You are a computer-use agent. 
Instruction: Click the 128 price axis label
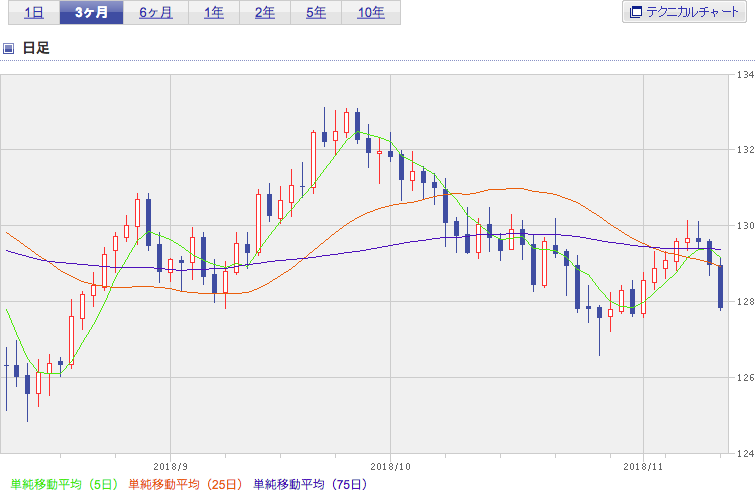click(x=745, y=301)
